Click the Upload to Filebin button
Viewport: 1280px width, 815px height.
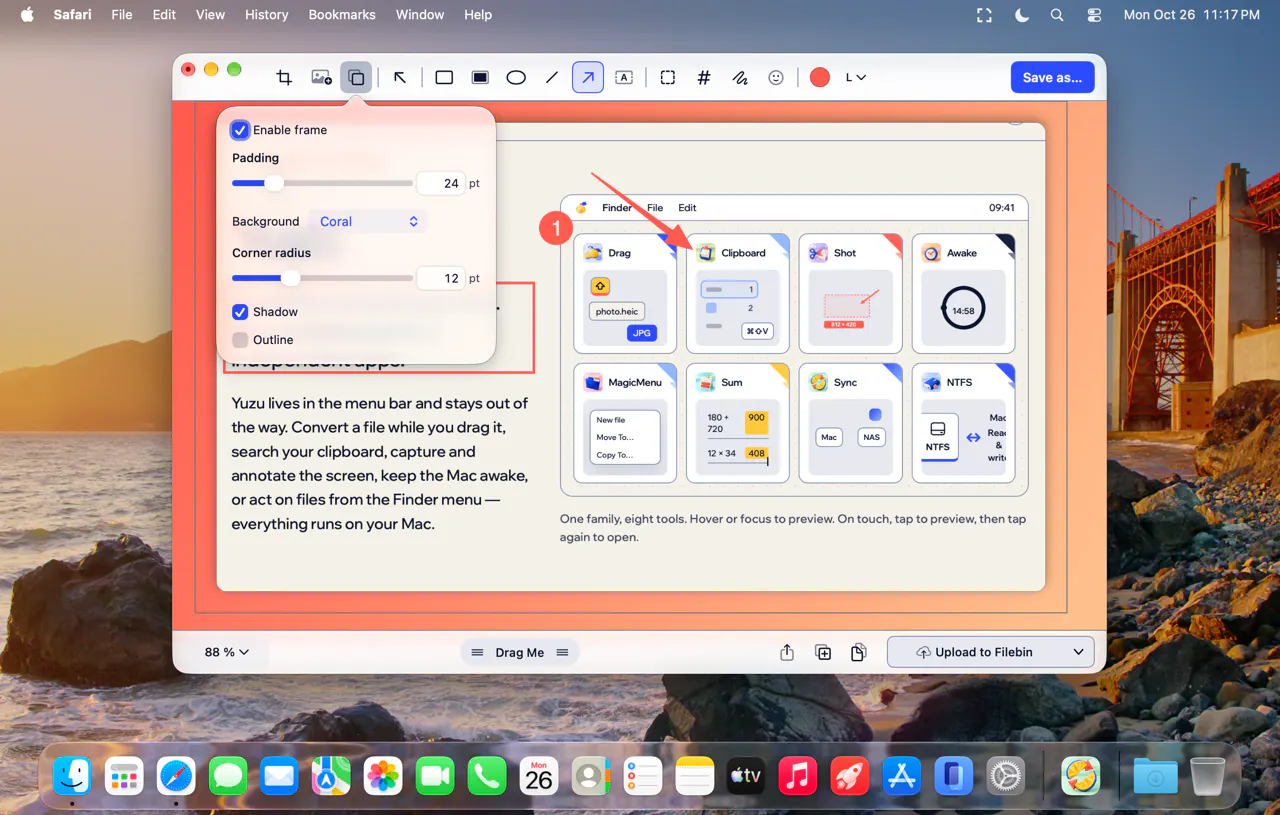pos(975,652)
